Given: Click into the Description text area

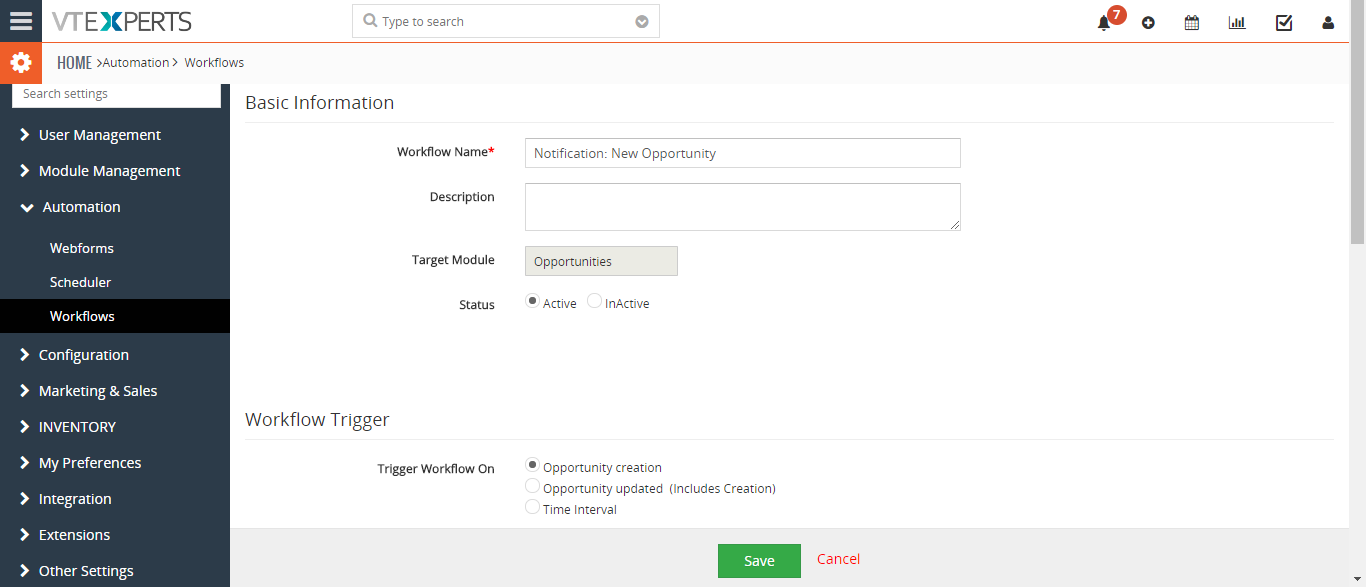Looking at the screenshot, I should point(743,207).
